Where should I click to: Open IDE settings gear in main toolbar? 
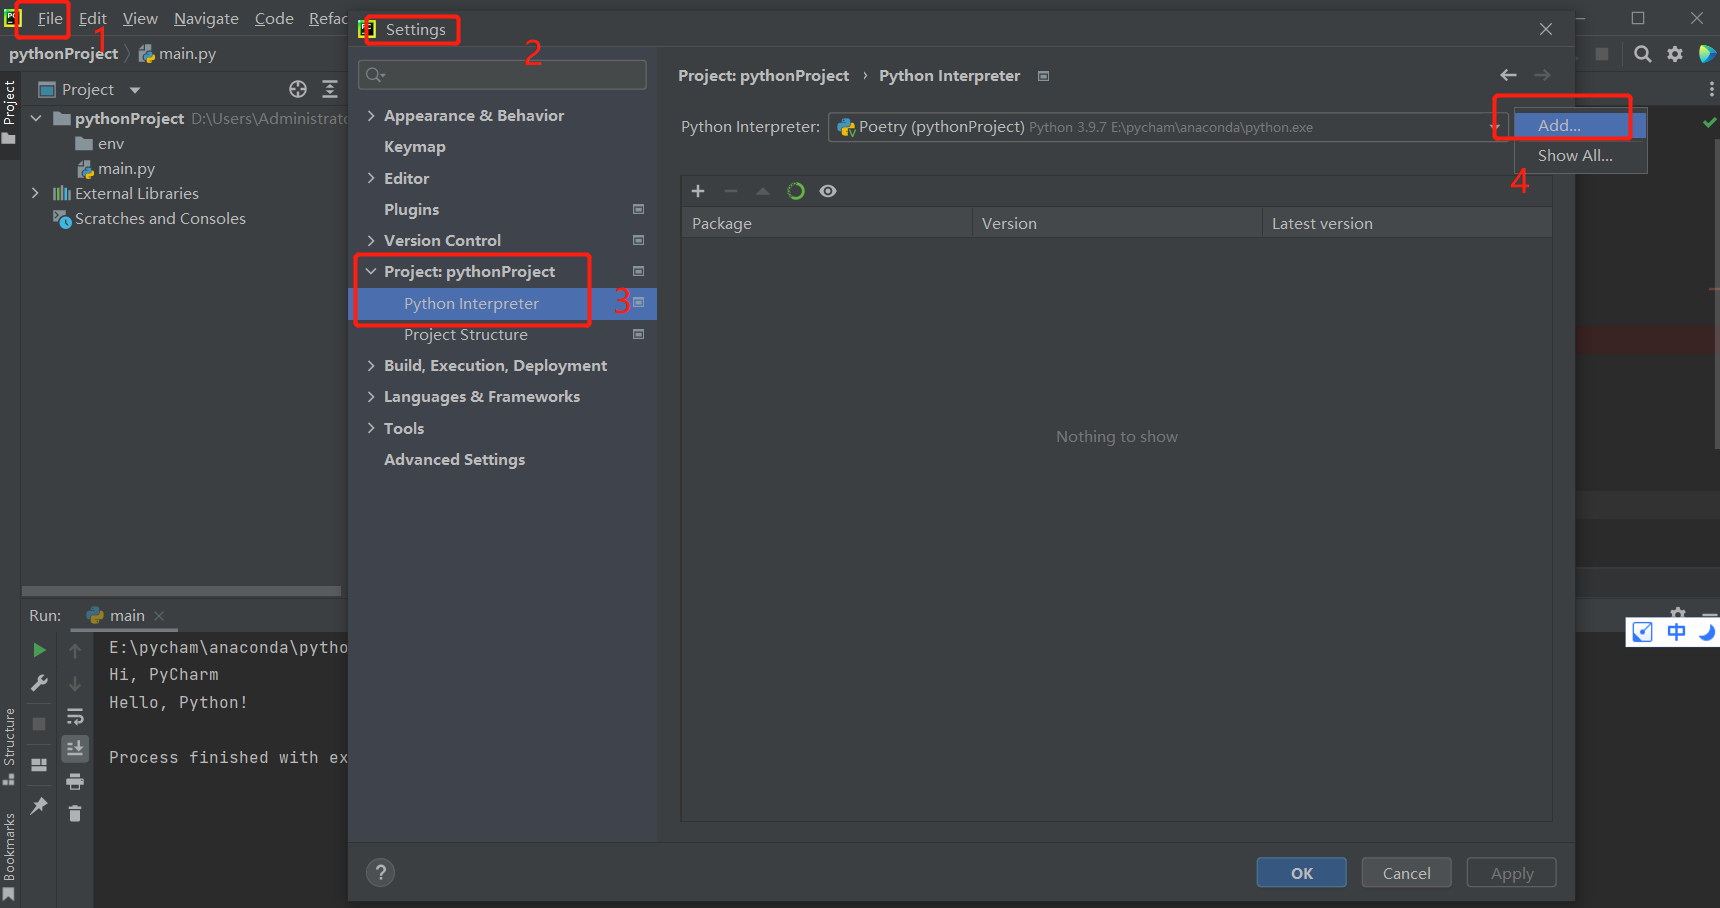(x=1675, y=54)
